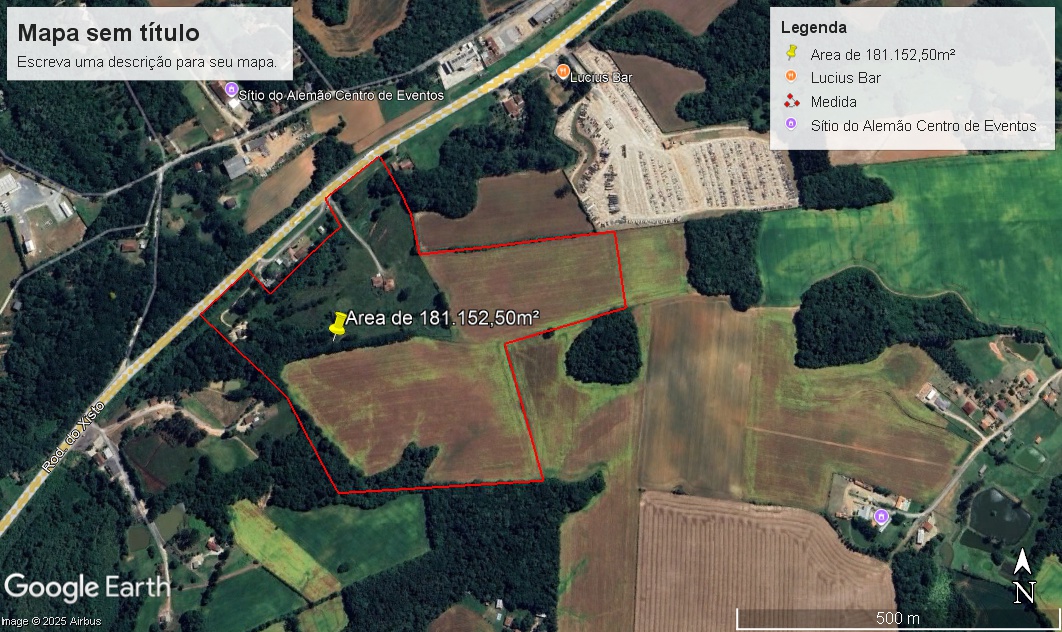Click 'Sítio do Alemão Centro de Eventos' legend label
1062x632 pixels.
pyautogui.click(x=923, y=126)
